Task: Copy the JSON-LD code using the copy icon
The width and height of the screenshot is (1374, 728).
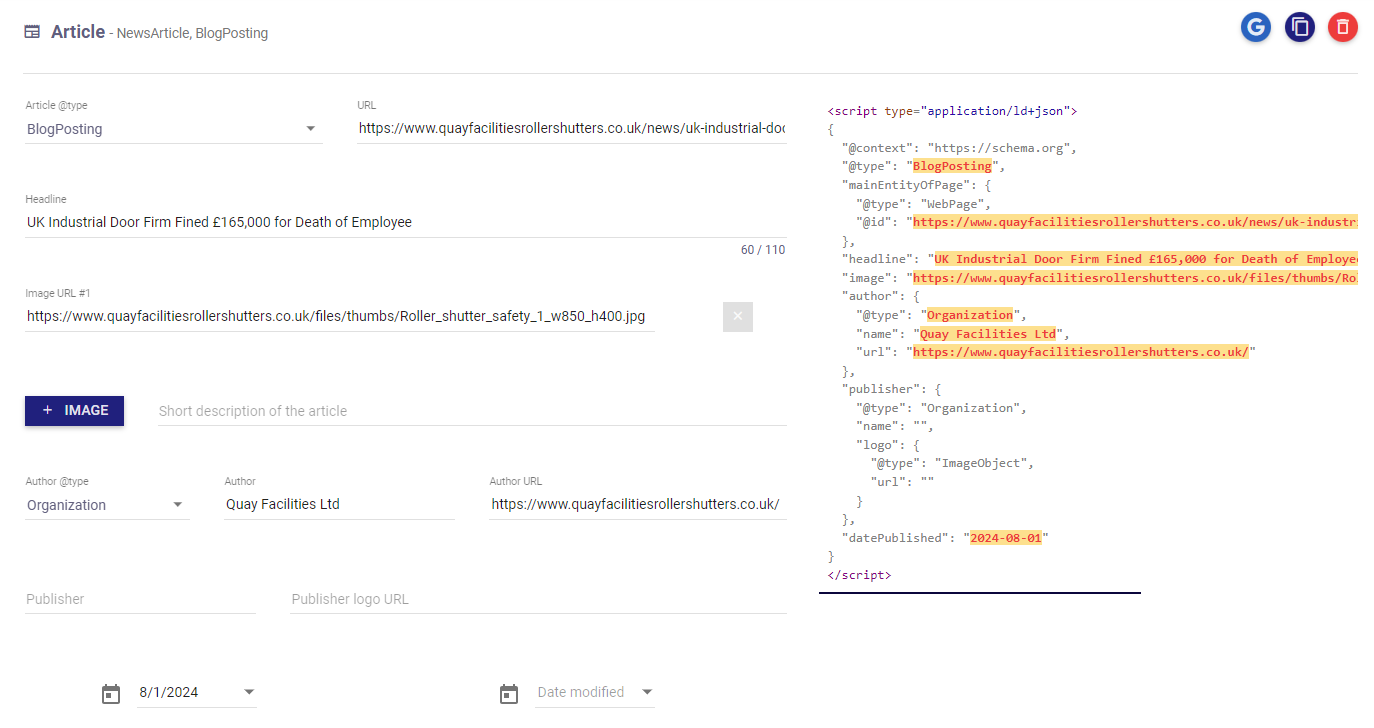Action: click(x=1299, y=27)
